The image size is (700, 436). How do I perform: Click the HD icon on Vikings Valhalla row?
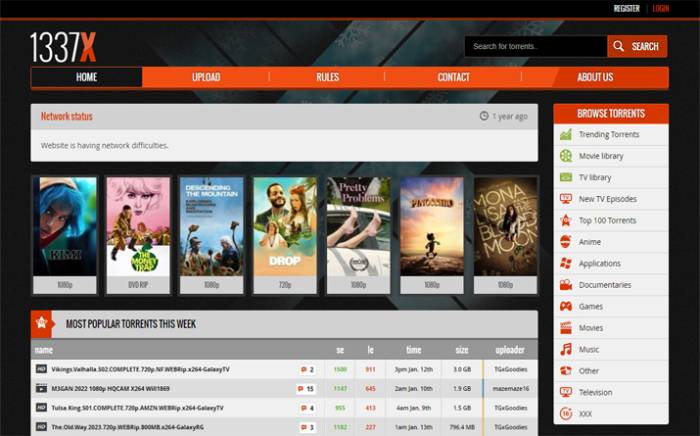(41, 369)
